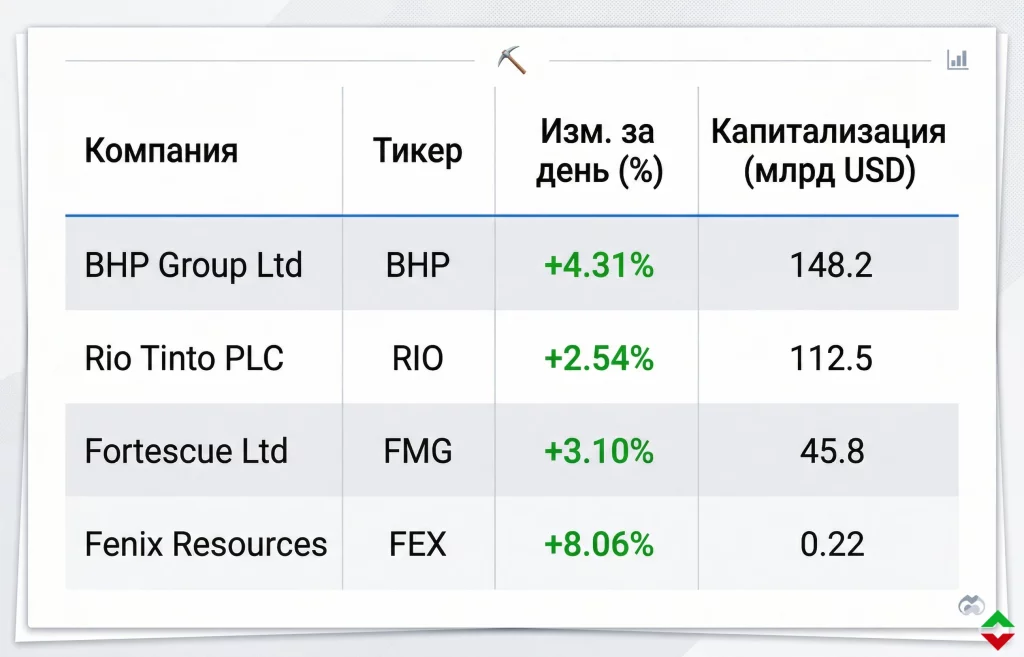Select Rio Tinto PLC company name
Image resolution: width=1024 pixels, height=657 pixels.
coord(184,359)
